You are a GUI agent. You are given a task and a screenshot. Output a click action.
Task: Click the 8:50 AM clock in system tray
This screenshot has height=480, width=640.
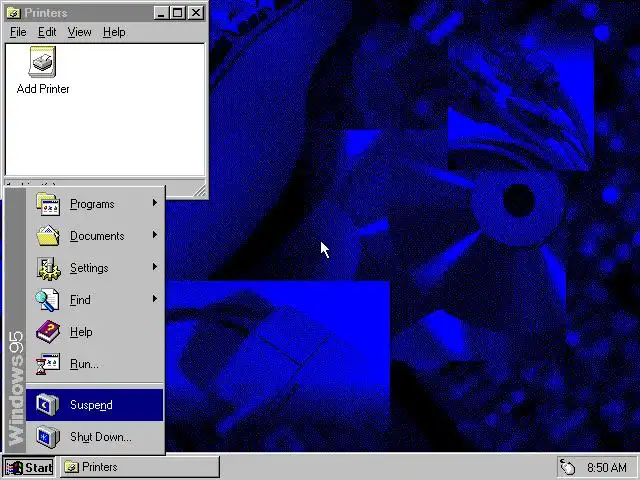click(x=607, y=467)
